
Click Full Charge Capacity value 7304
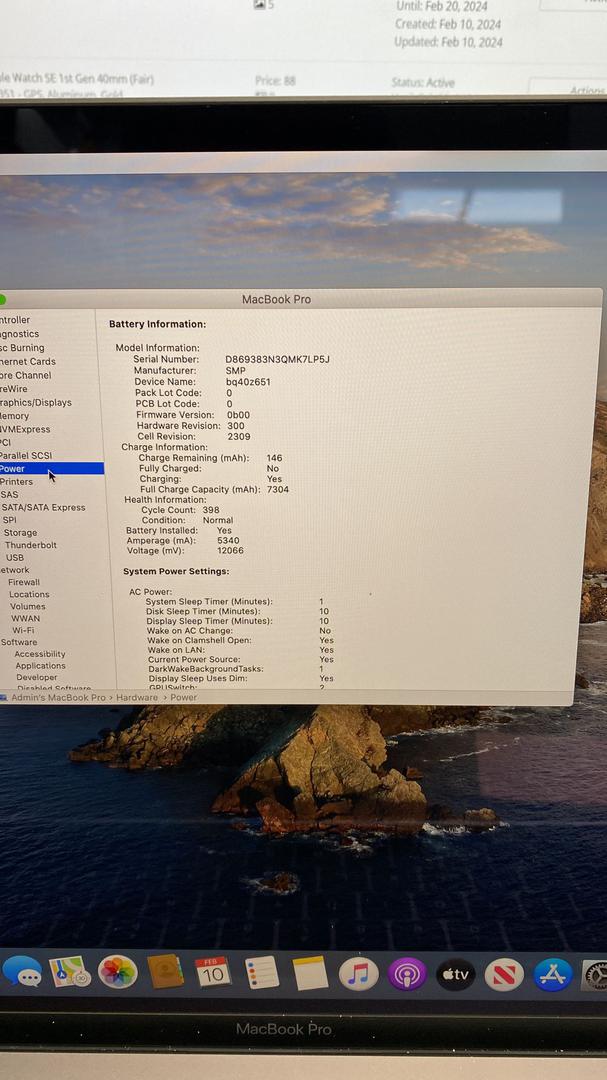[x=278, y=490]
